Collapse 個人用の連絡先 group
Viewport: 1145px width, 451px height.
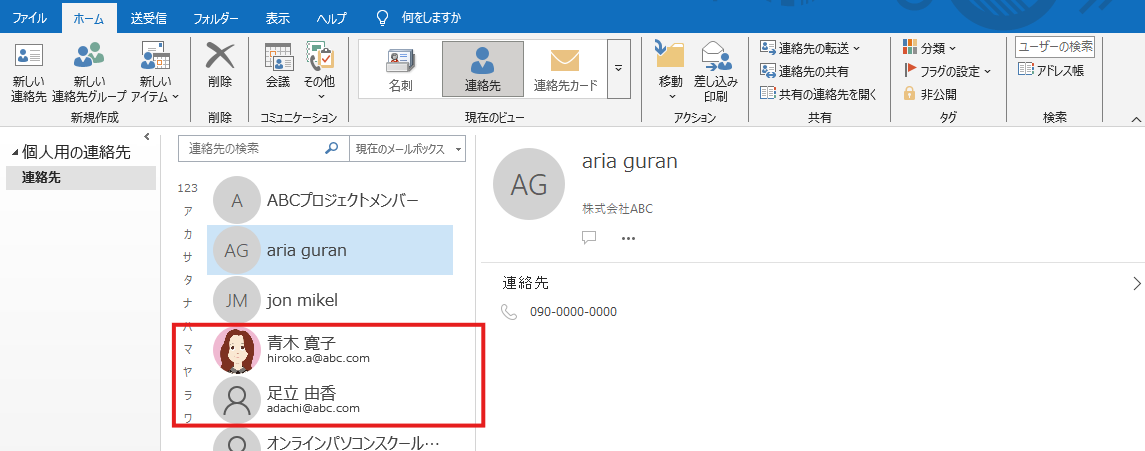click(15, 153)
